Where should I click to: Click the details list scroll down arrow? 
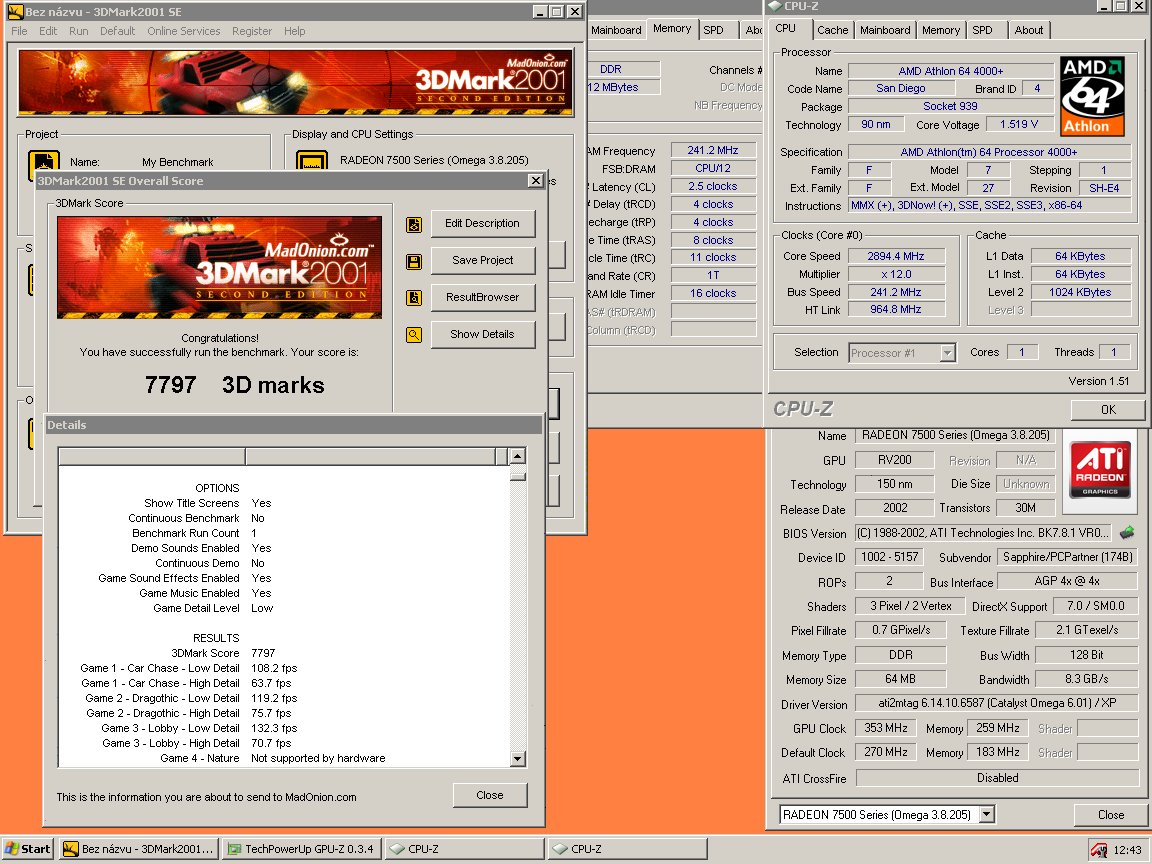(517, 758)
